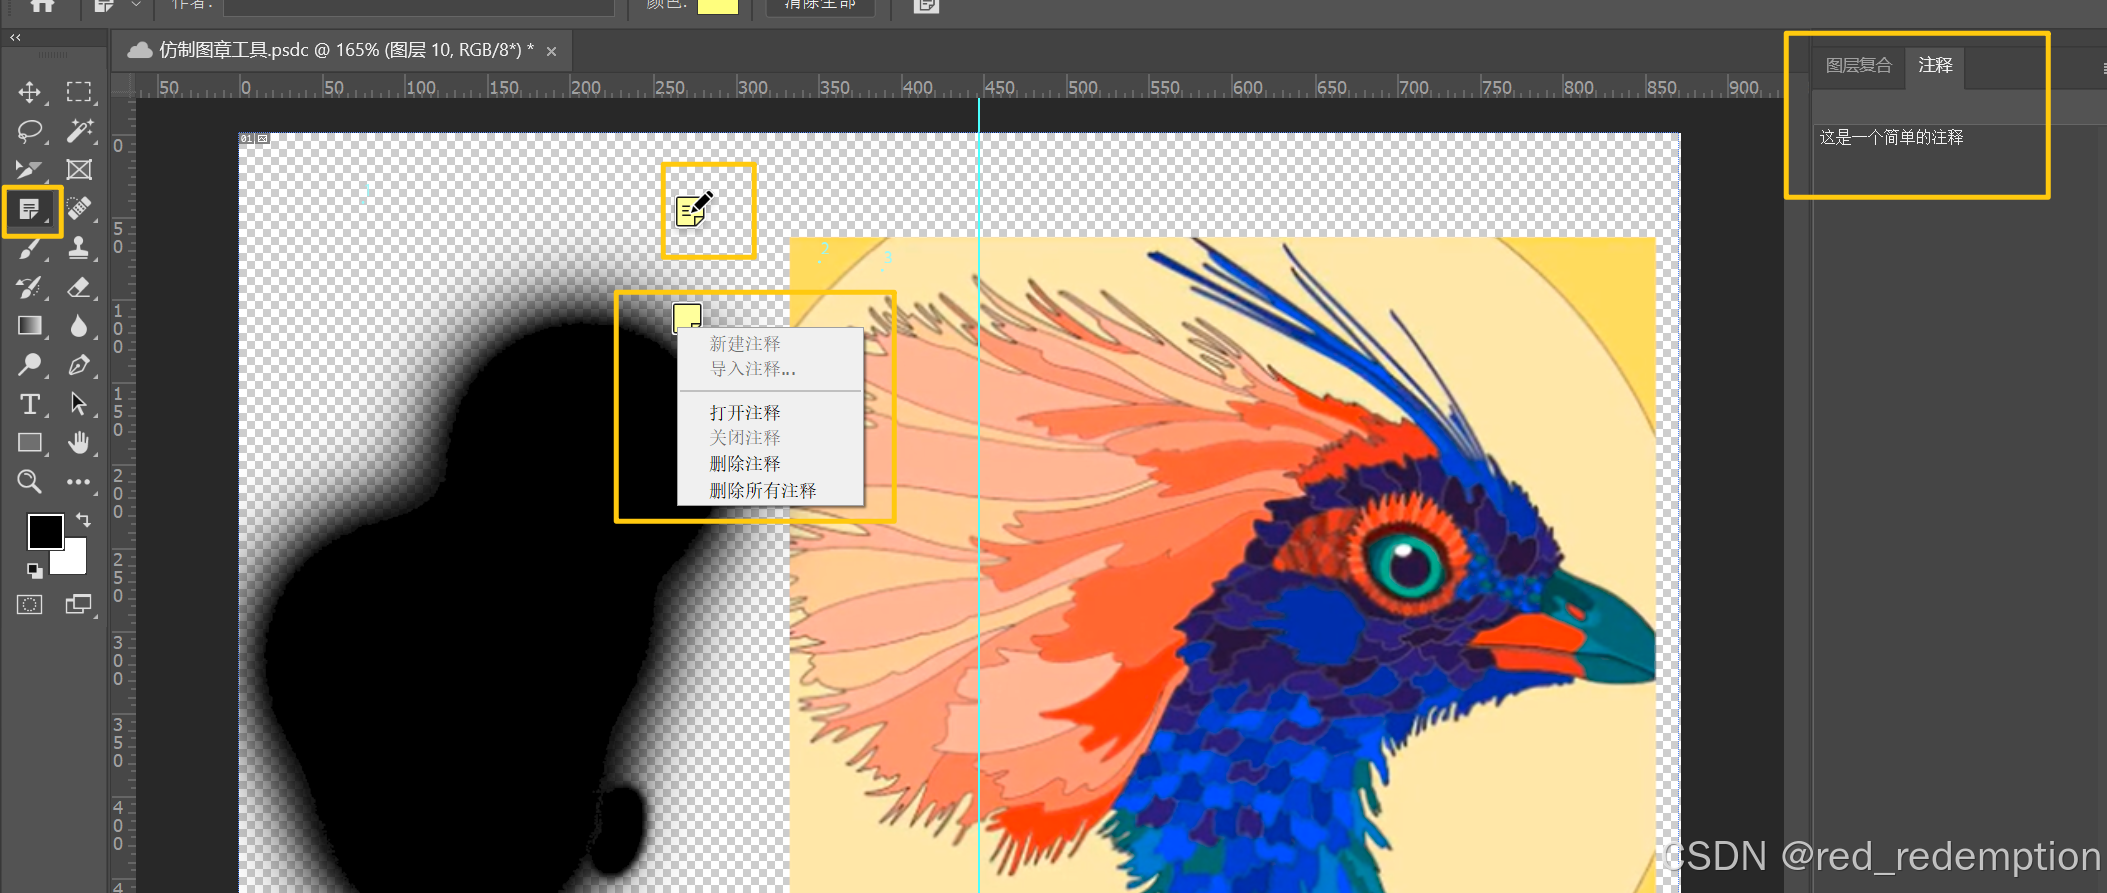Reset default foreground and background colors
This screenshot has width=2107, height=893.
pyautogui.click(x=34, y=571)
